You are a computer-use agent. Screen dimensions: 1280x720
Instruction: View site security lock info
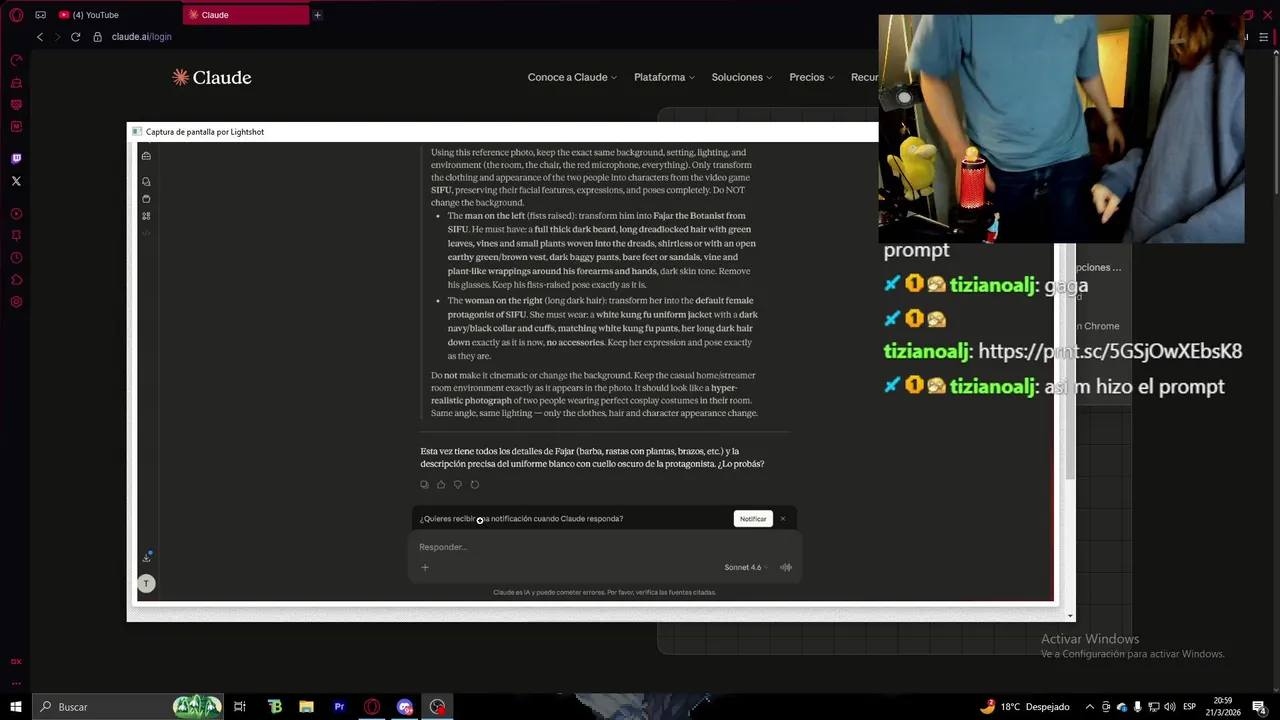(x=98, y=37)
